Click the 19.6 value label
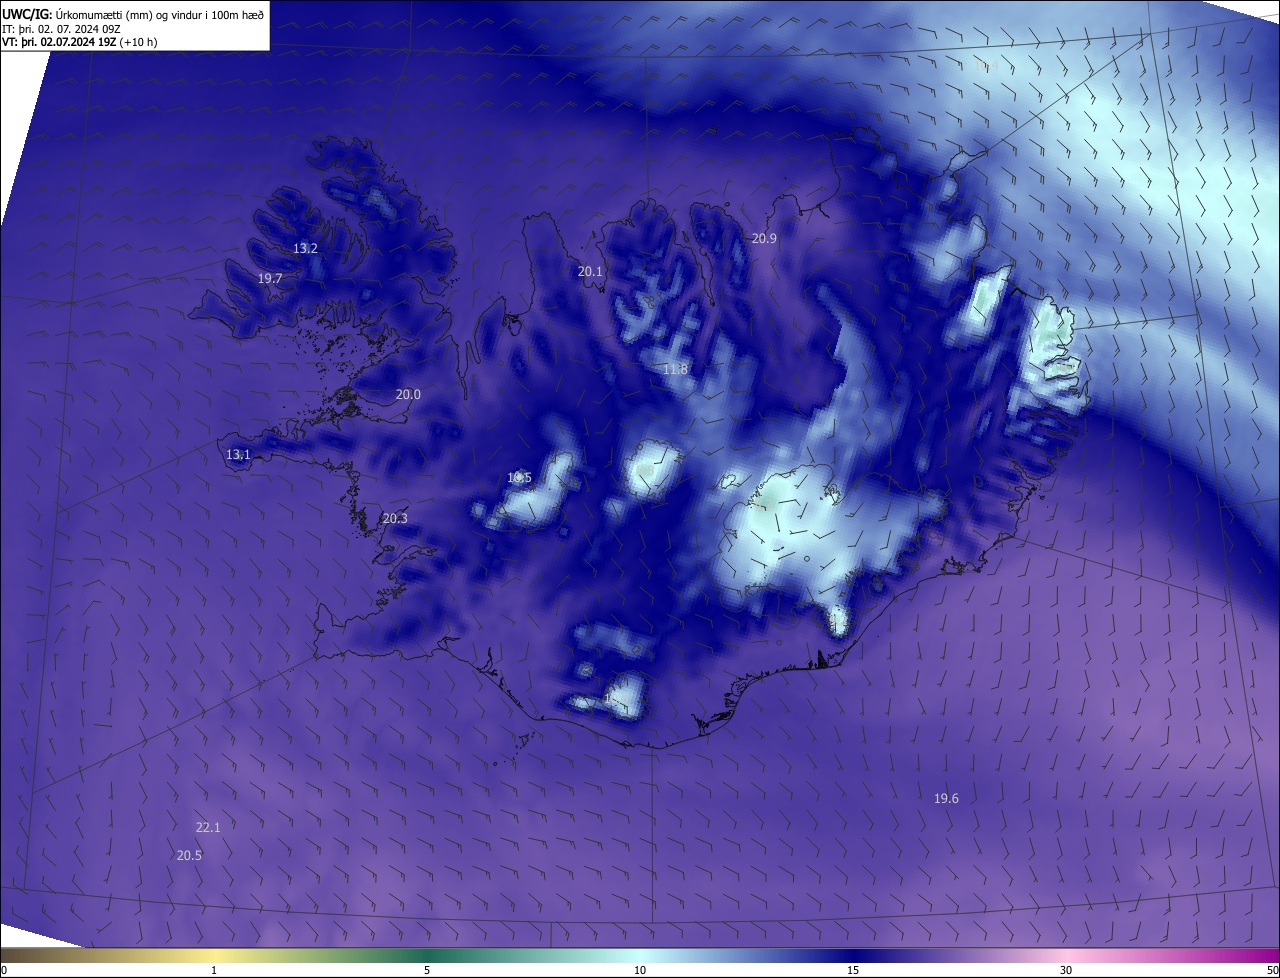The width and height of the screenshot is (1280, 978). 946,798
